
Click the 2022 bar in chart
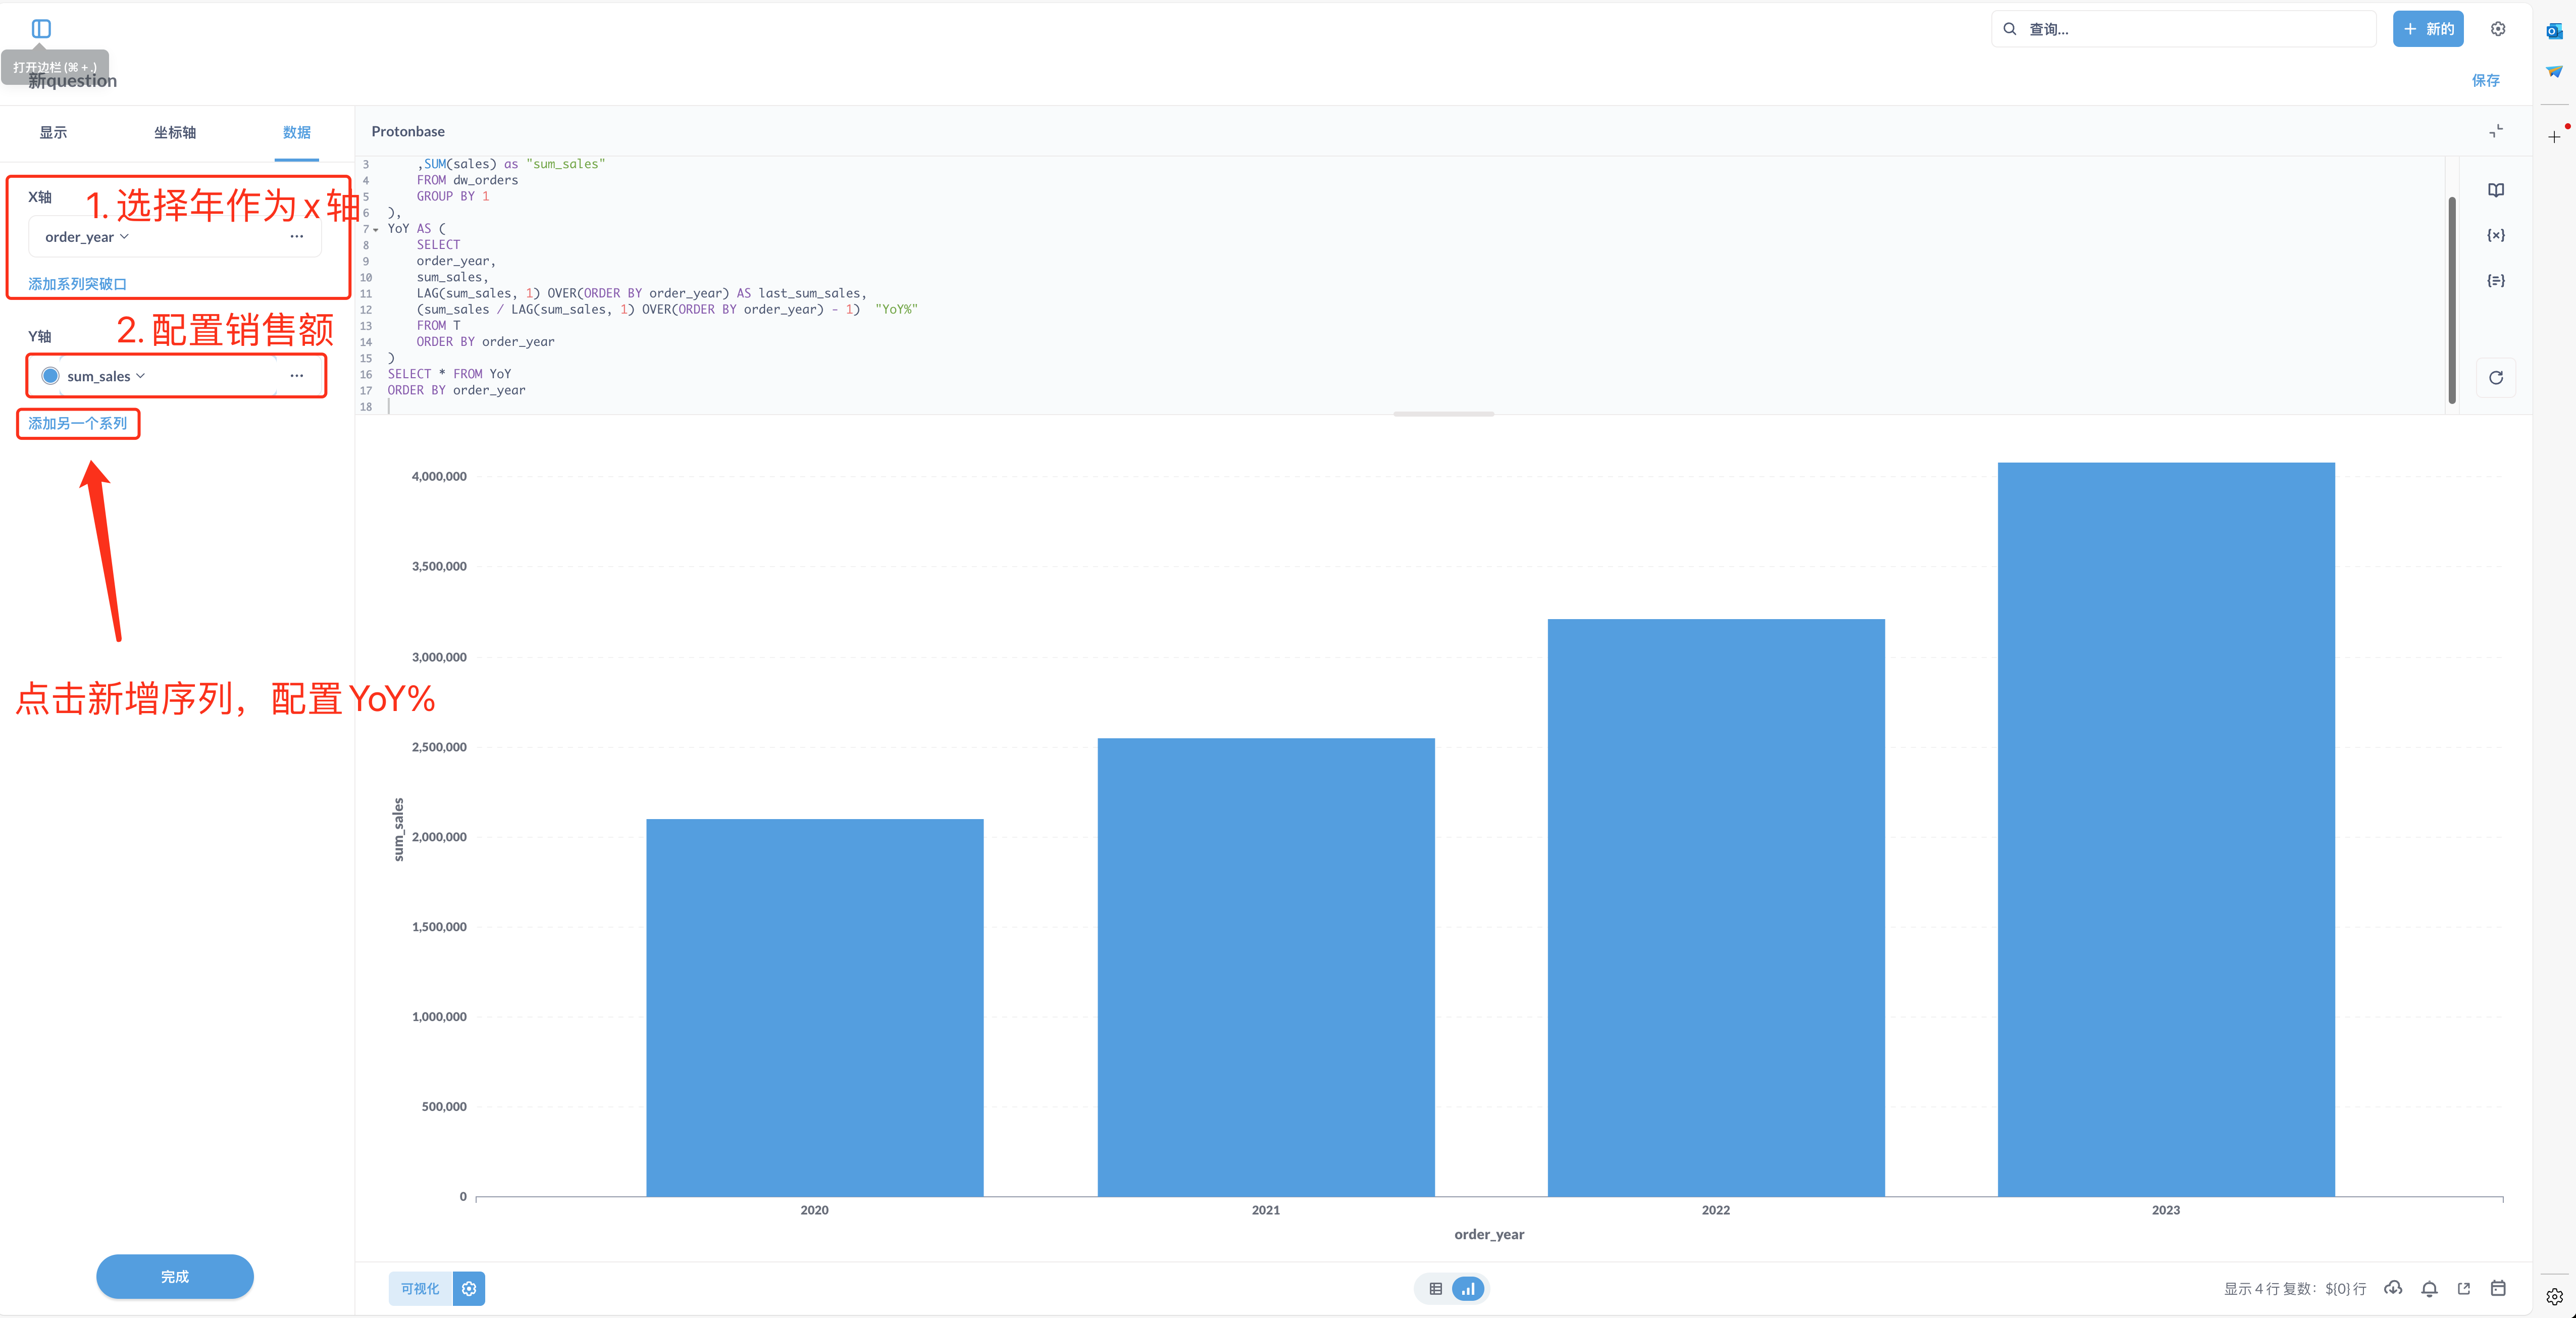[1716, 907]
